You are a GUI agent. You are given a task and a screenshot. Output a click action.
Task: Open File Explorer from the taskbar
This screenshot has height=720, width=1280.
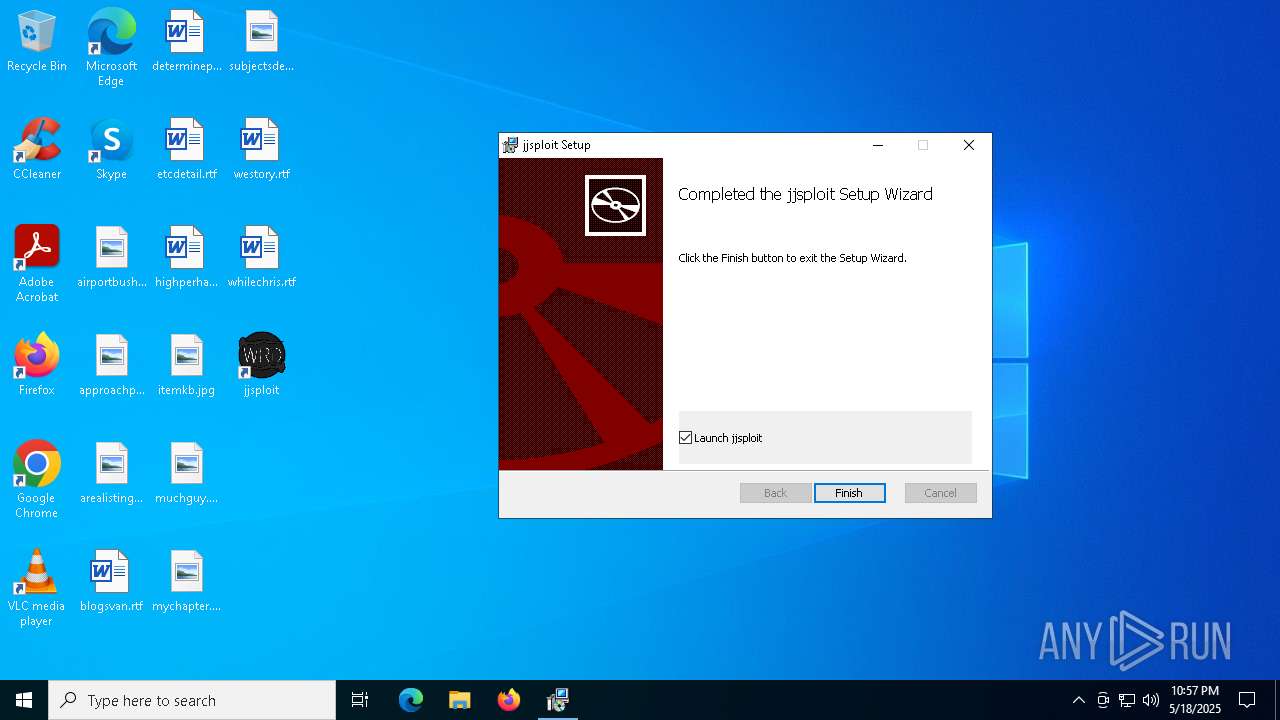click(460, 700)
